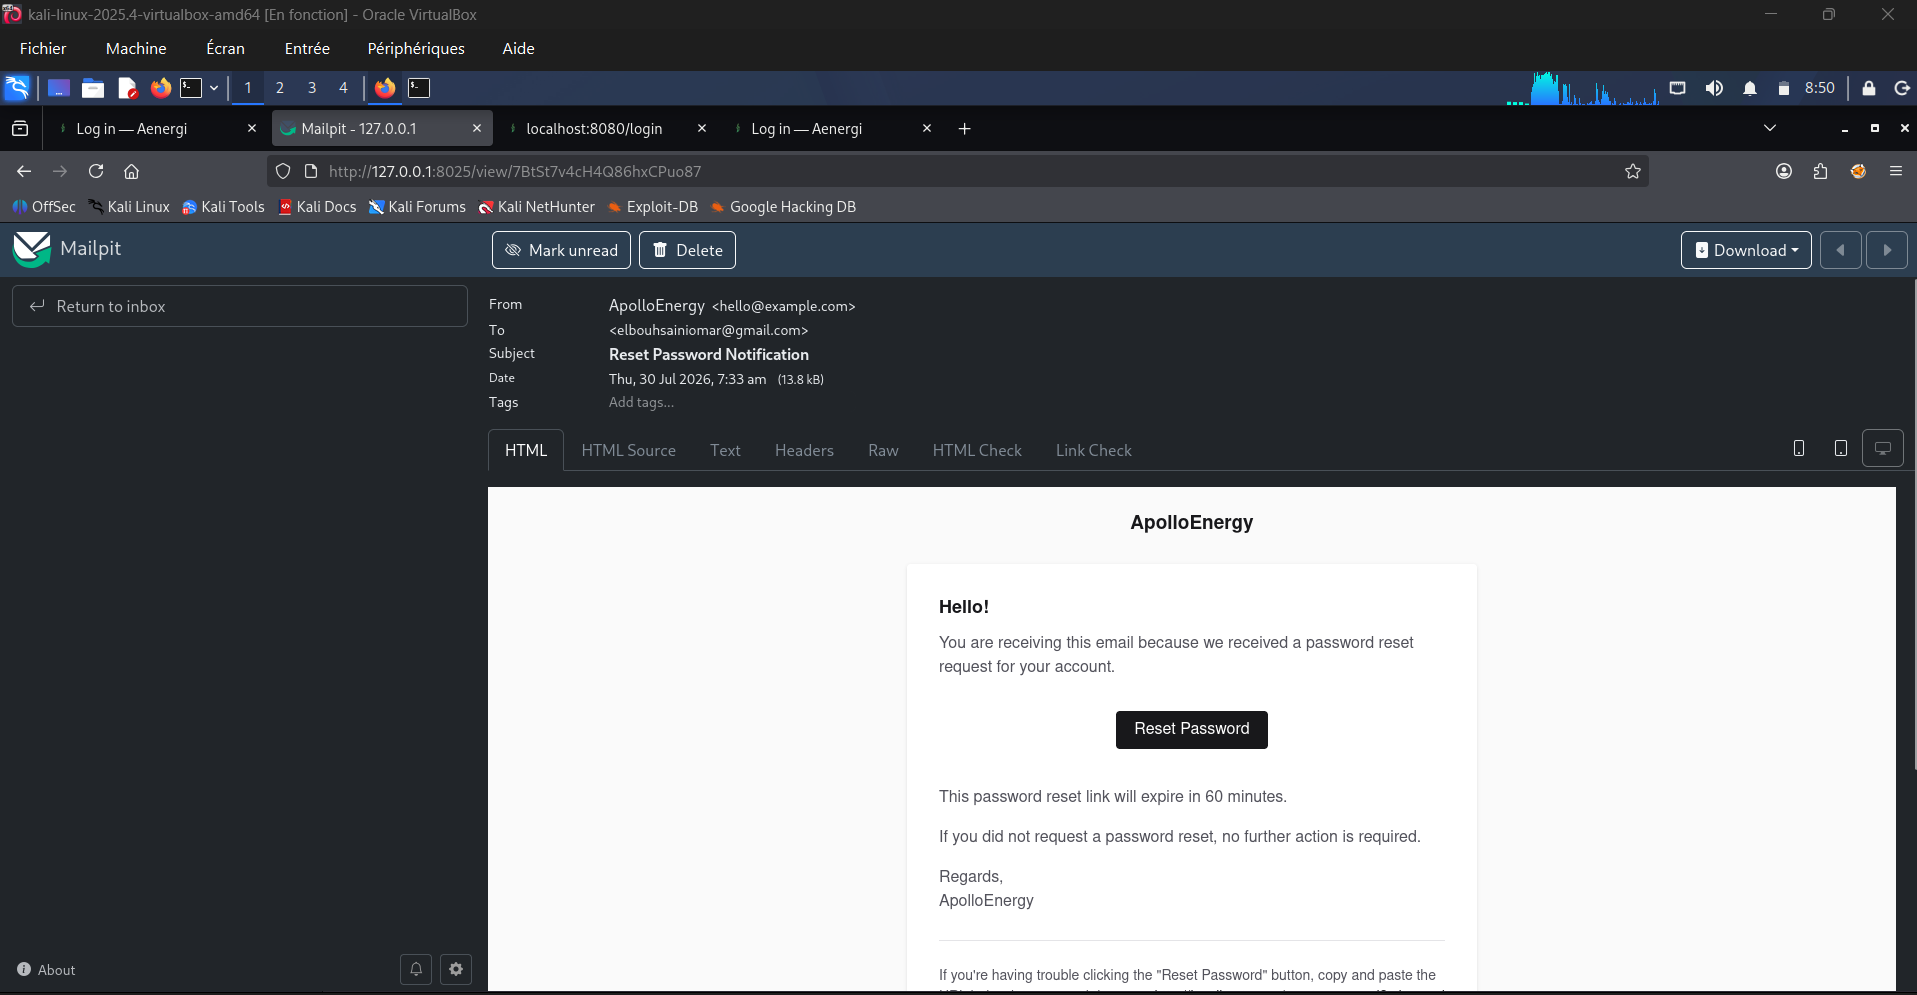Switch to workspace 2

click(280, 88)
